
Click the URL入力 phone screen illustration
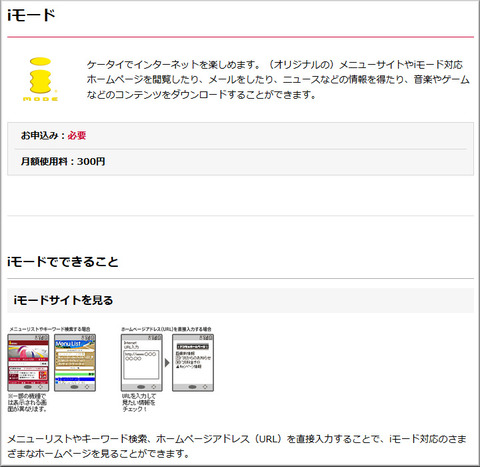pos(142,363)
